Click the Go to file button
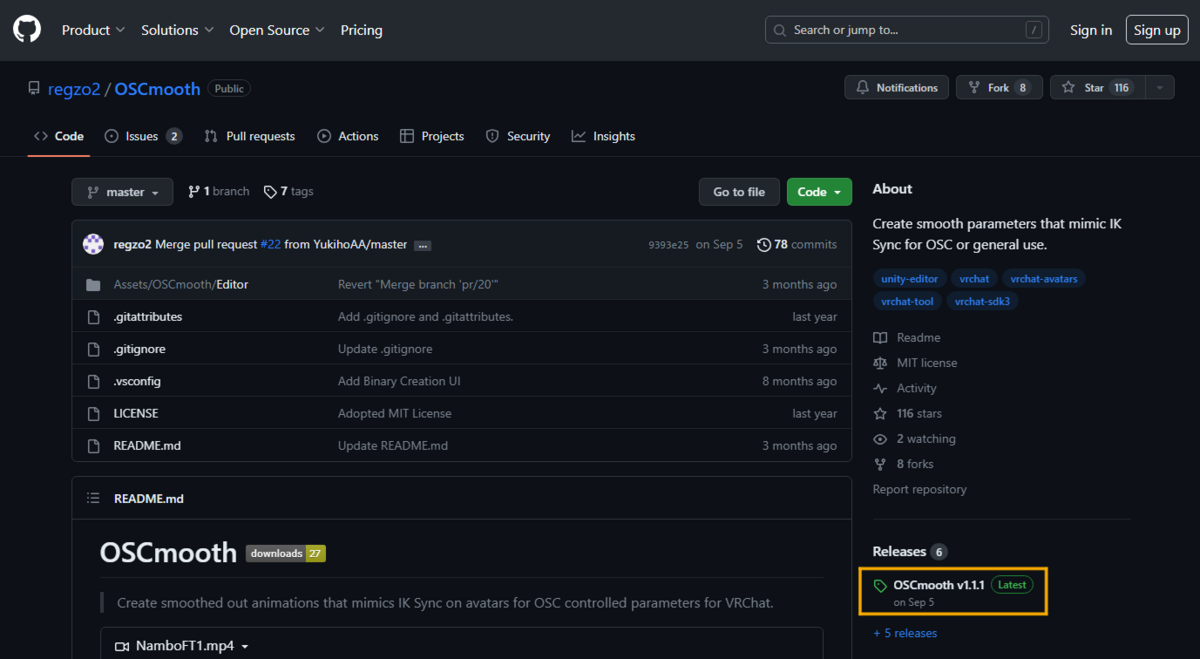This screenshot has width=1200, height=659. pos(739,192)
